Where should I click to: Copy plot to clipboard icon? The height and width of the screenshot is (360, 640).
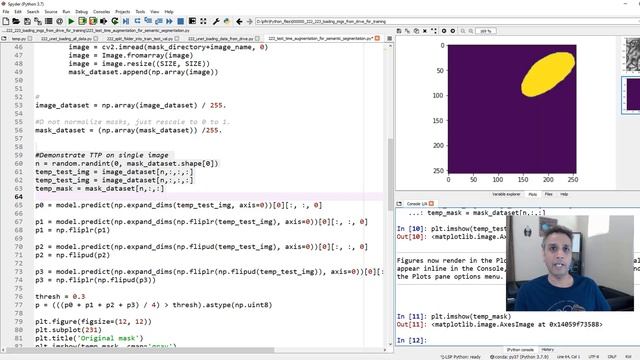pos(416,31)
